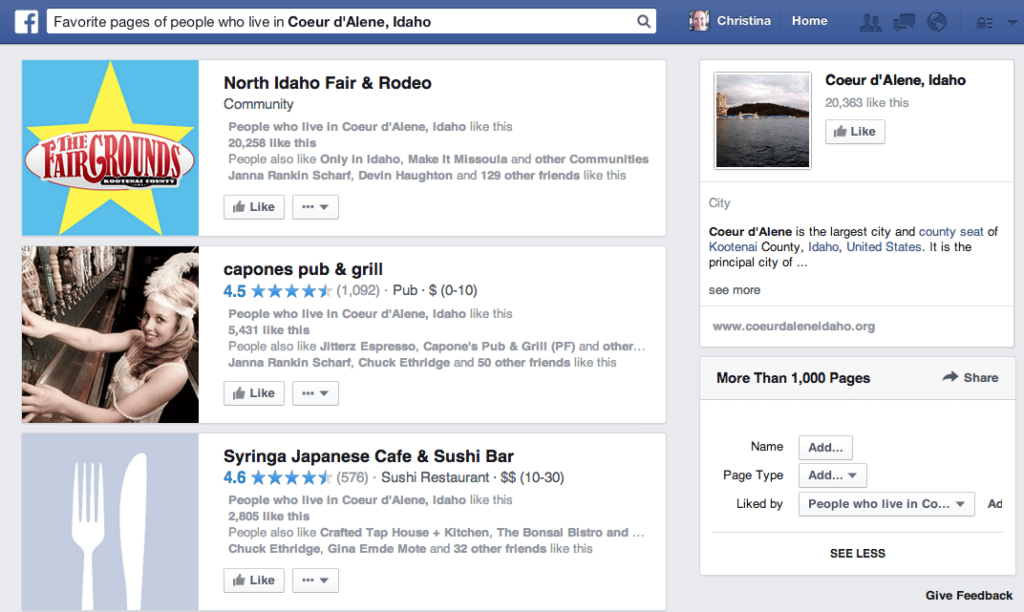Open the account settings caret at top right
This screenshot has width=1024, height=612.
point(1010,20)
